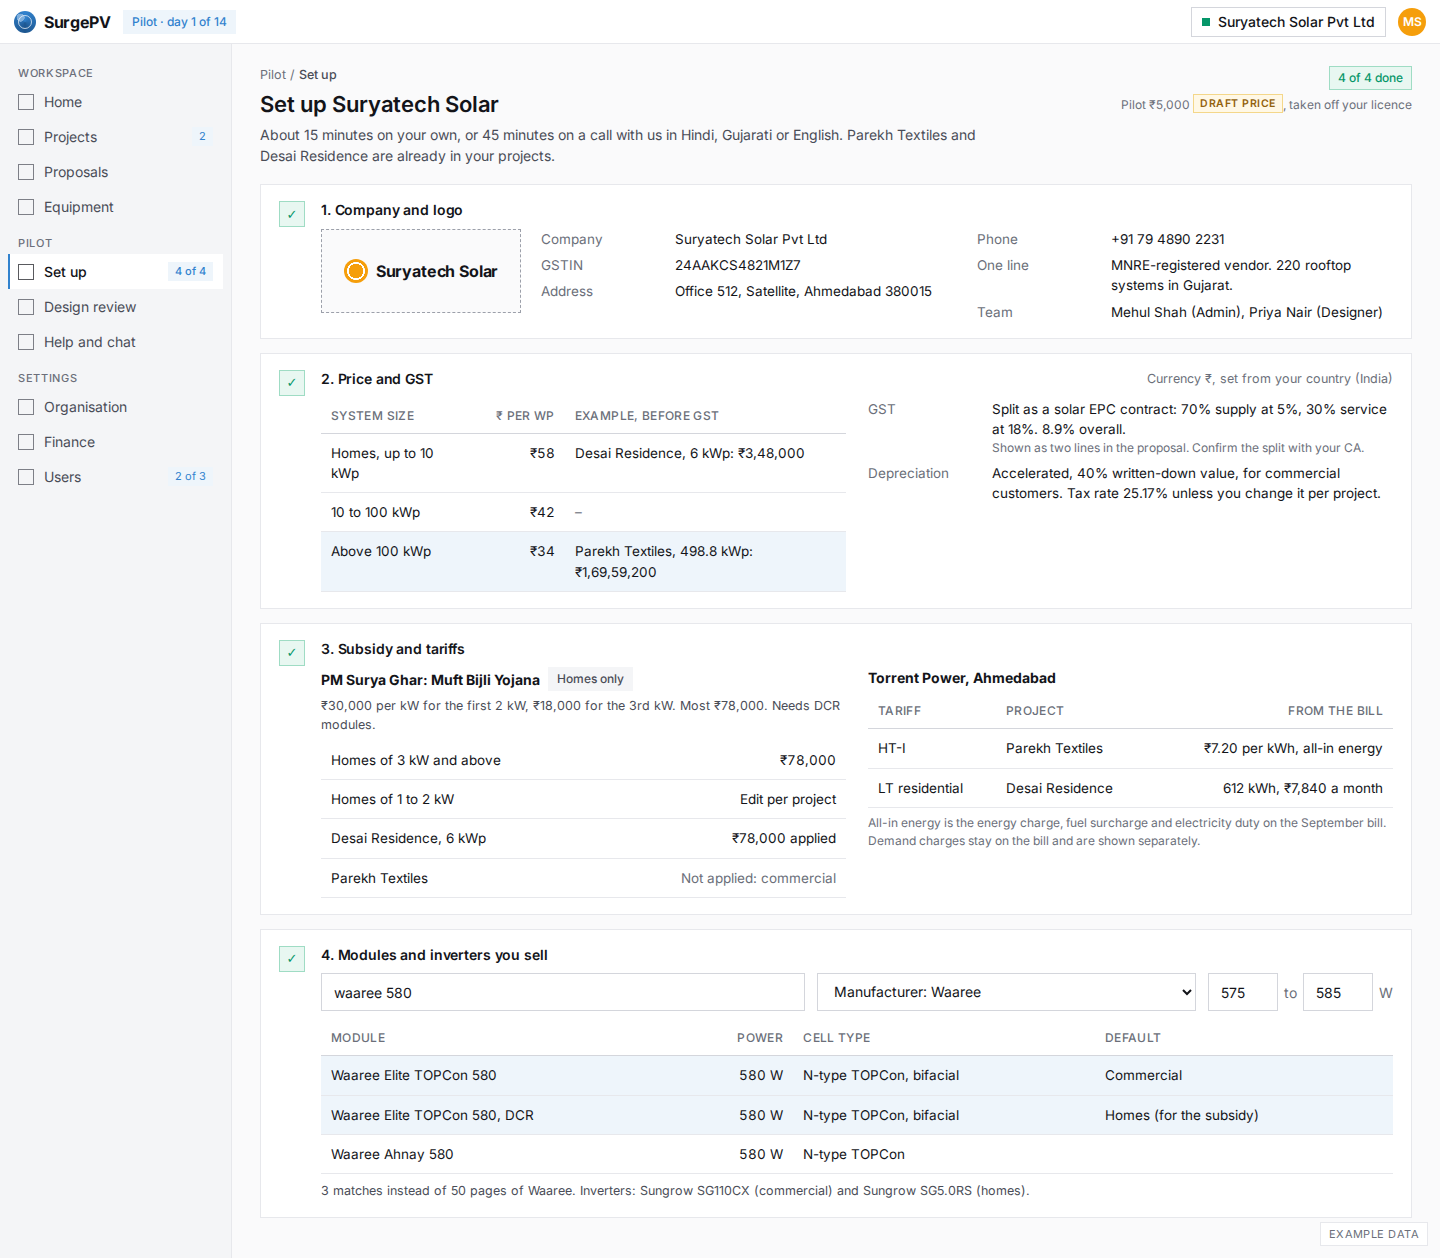Image resolution: width=1440 pixels, height=1258 pixels.
Task: Select the Waaree Elite TOPCon 580, DCR row
Action: point(857,1115)
